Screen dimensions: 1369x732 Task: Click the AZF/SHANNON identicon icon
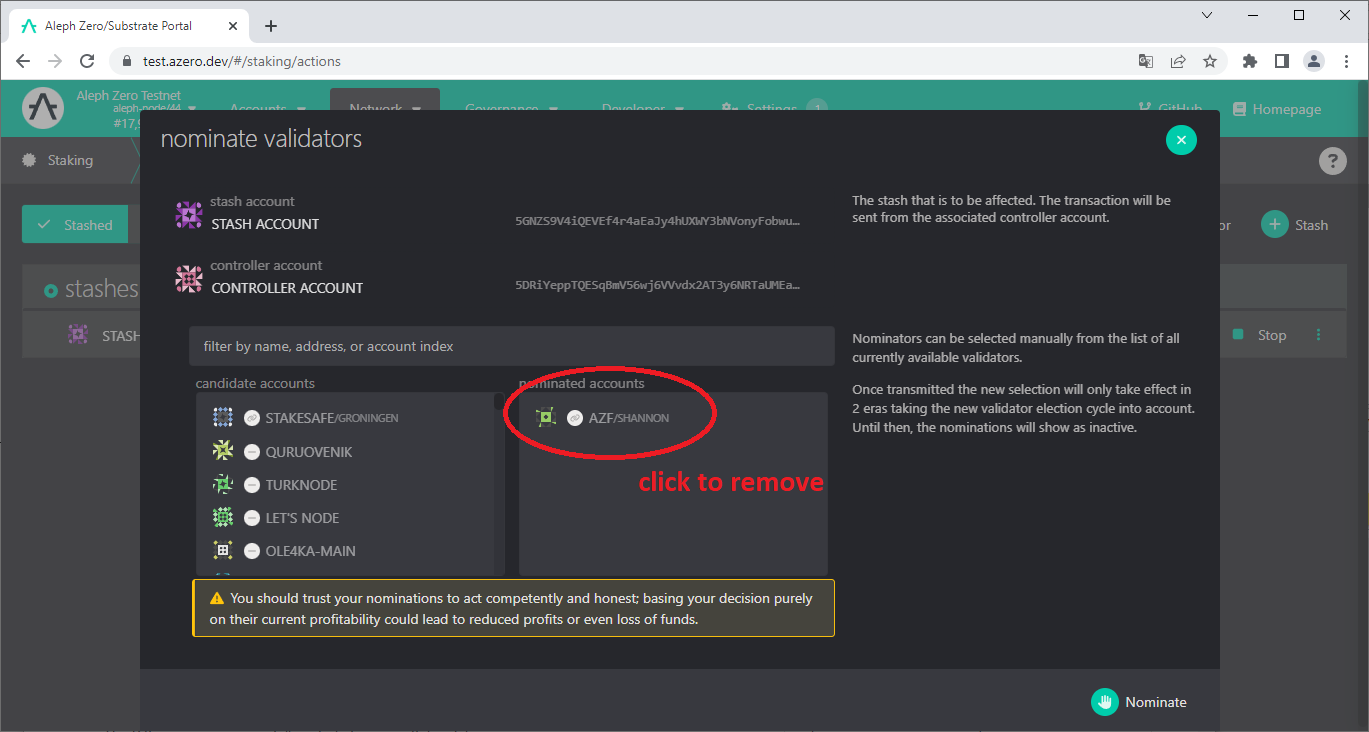[546, 418]
